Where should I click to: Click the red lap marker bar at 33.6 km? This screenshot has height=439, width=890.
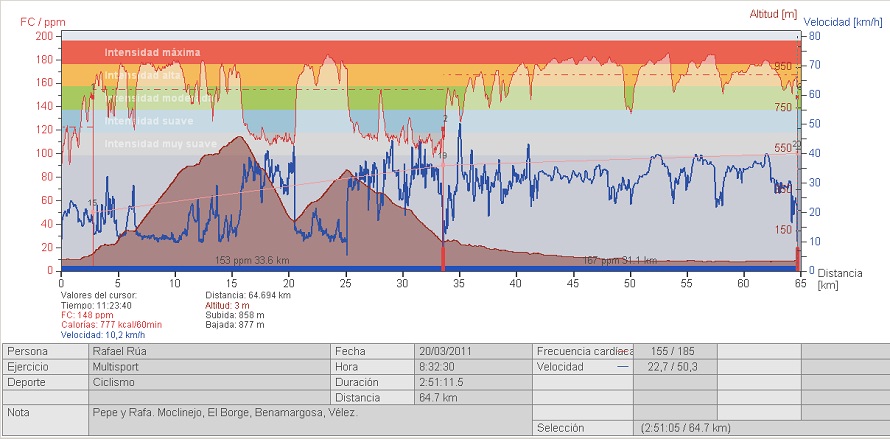click(443, 258)
